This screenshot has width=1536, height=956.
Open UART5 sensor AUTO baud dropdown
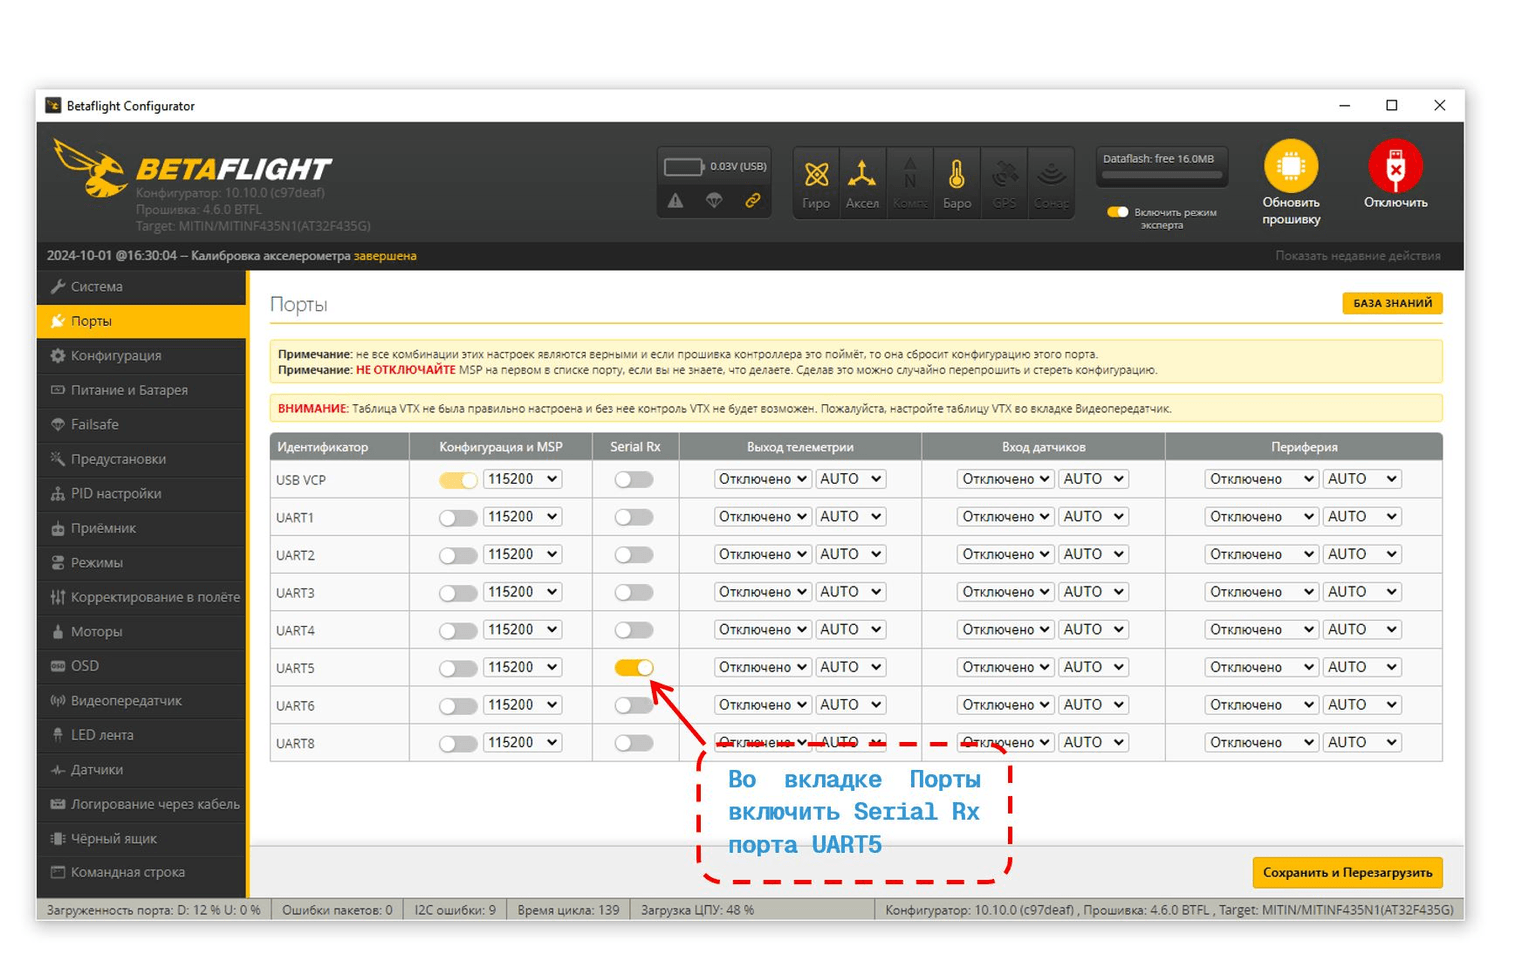[x=1094, y=667]
